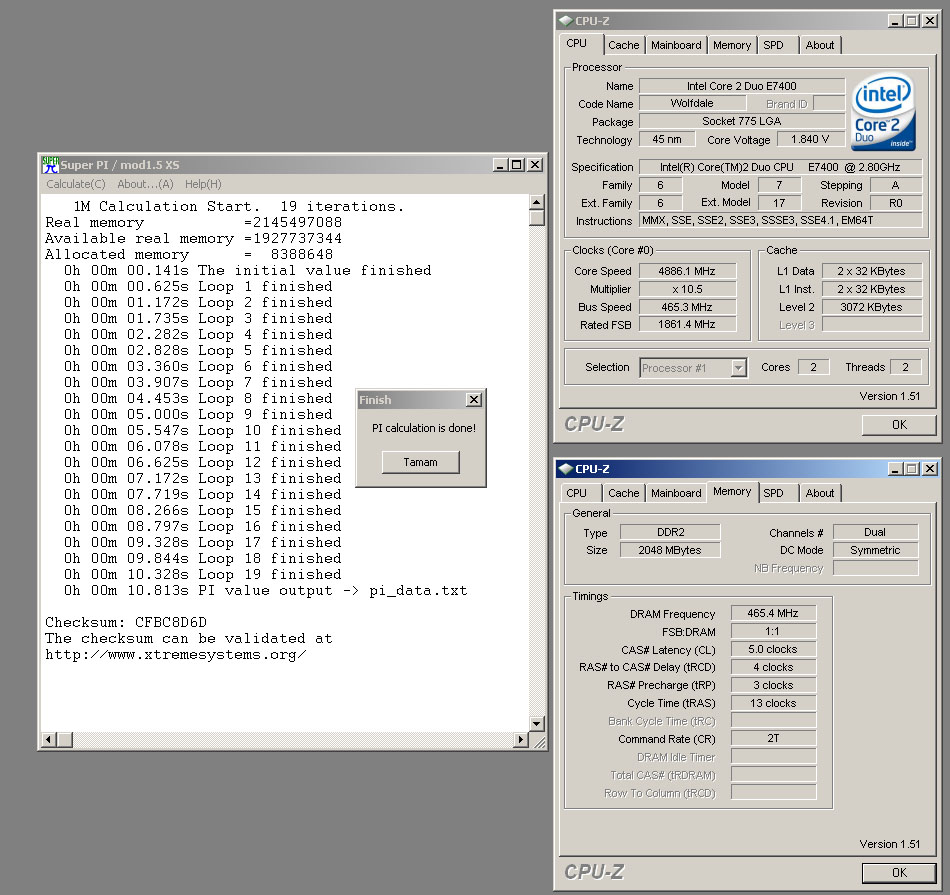Close the lower CPU-Z window
Viewport: 950px width, 895px height.
click(930, 468)
